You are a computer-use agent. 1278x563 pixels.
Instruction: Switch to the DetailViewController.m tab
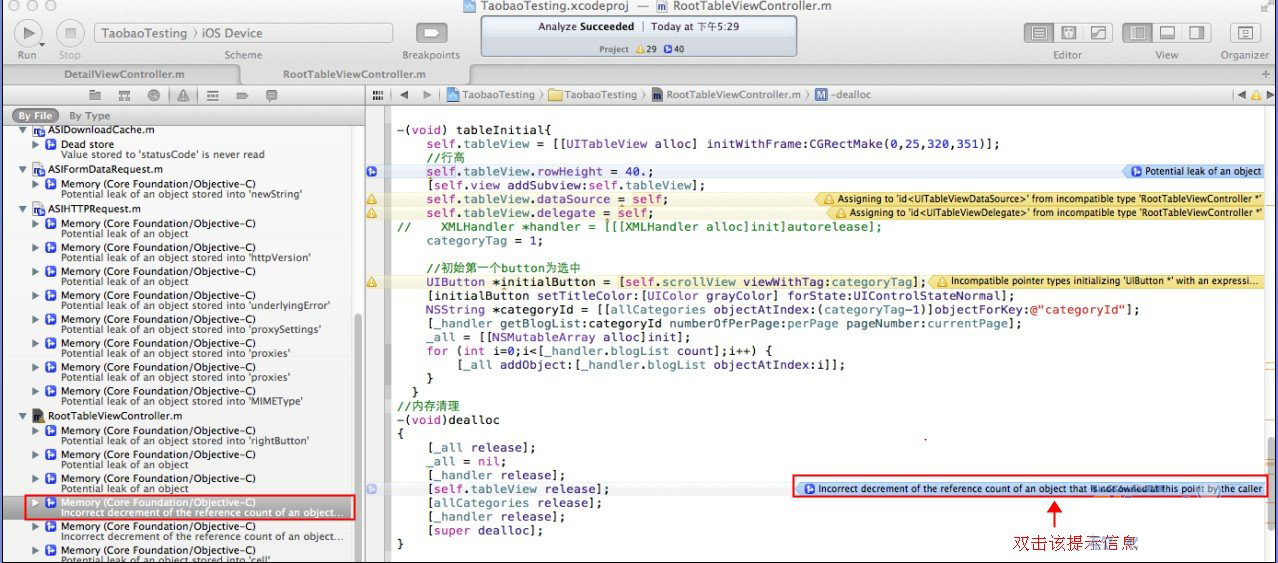124,74
